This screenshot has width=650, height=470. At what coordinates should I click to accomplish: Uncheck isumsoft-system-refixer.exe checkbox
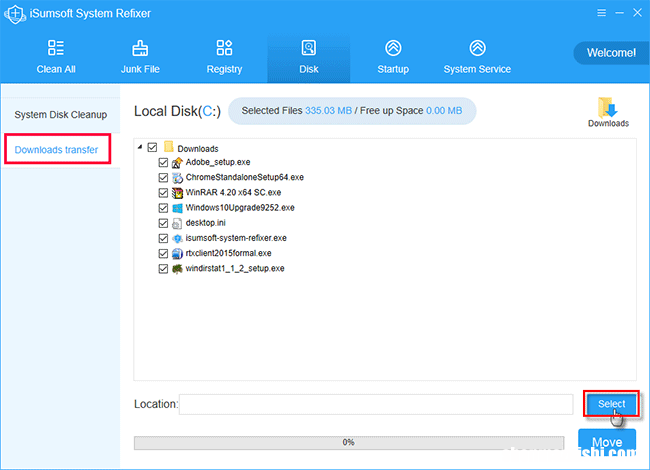(163, 238)
